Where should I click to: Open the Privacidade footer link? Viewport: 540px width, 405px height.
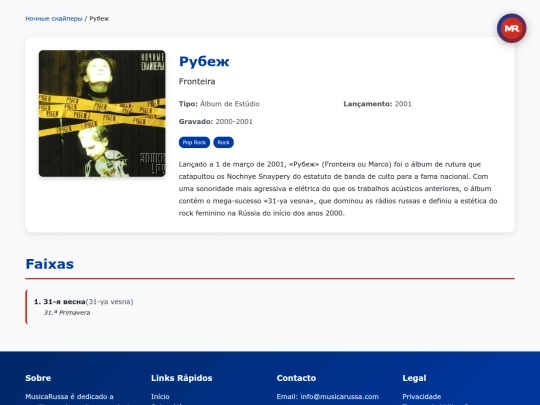[422, 396]
